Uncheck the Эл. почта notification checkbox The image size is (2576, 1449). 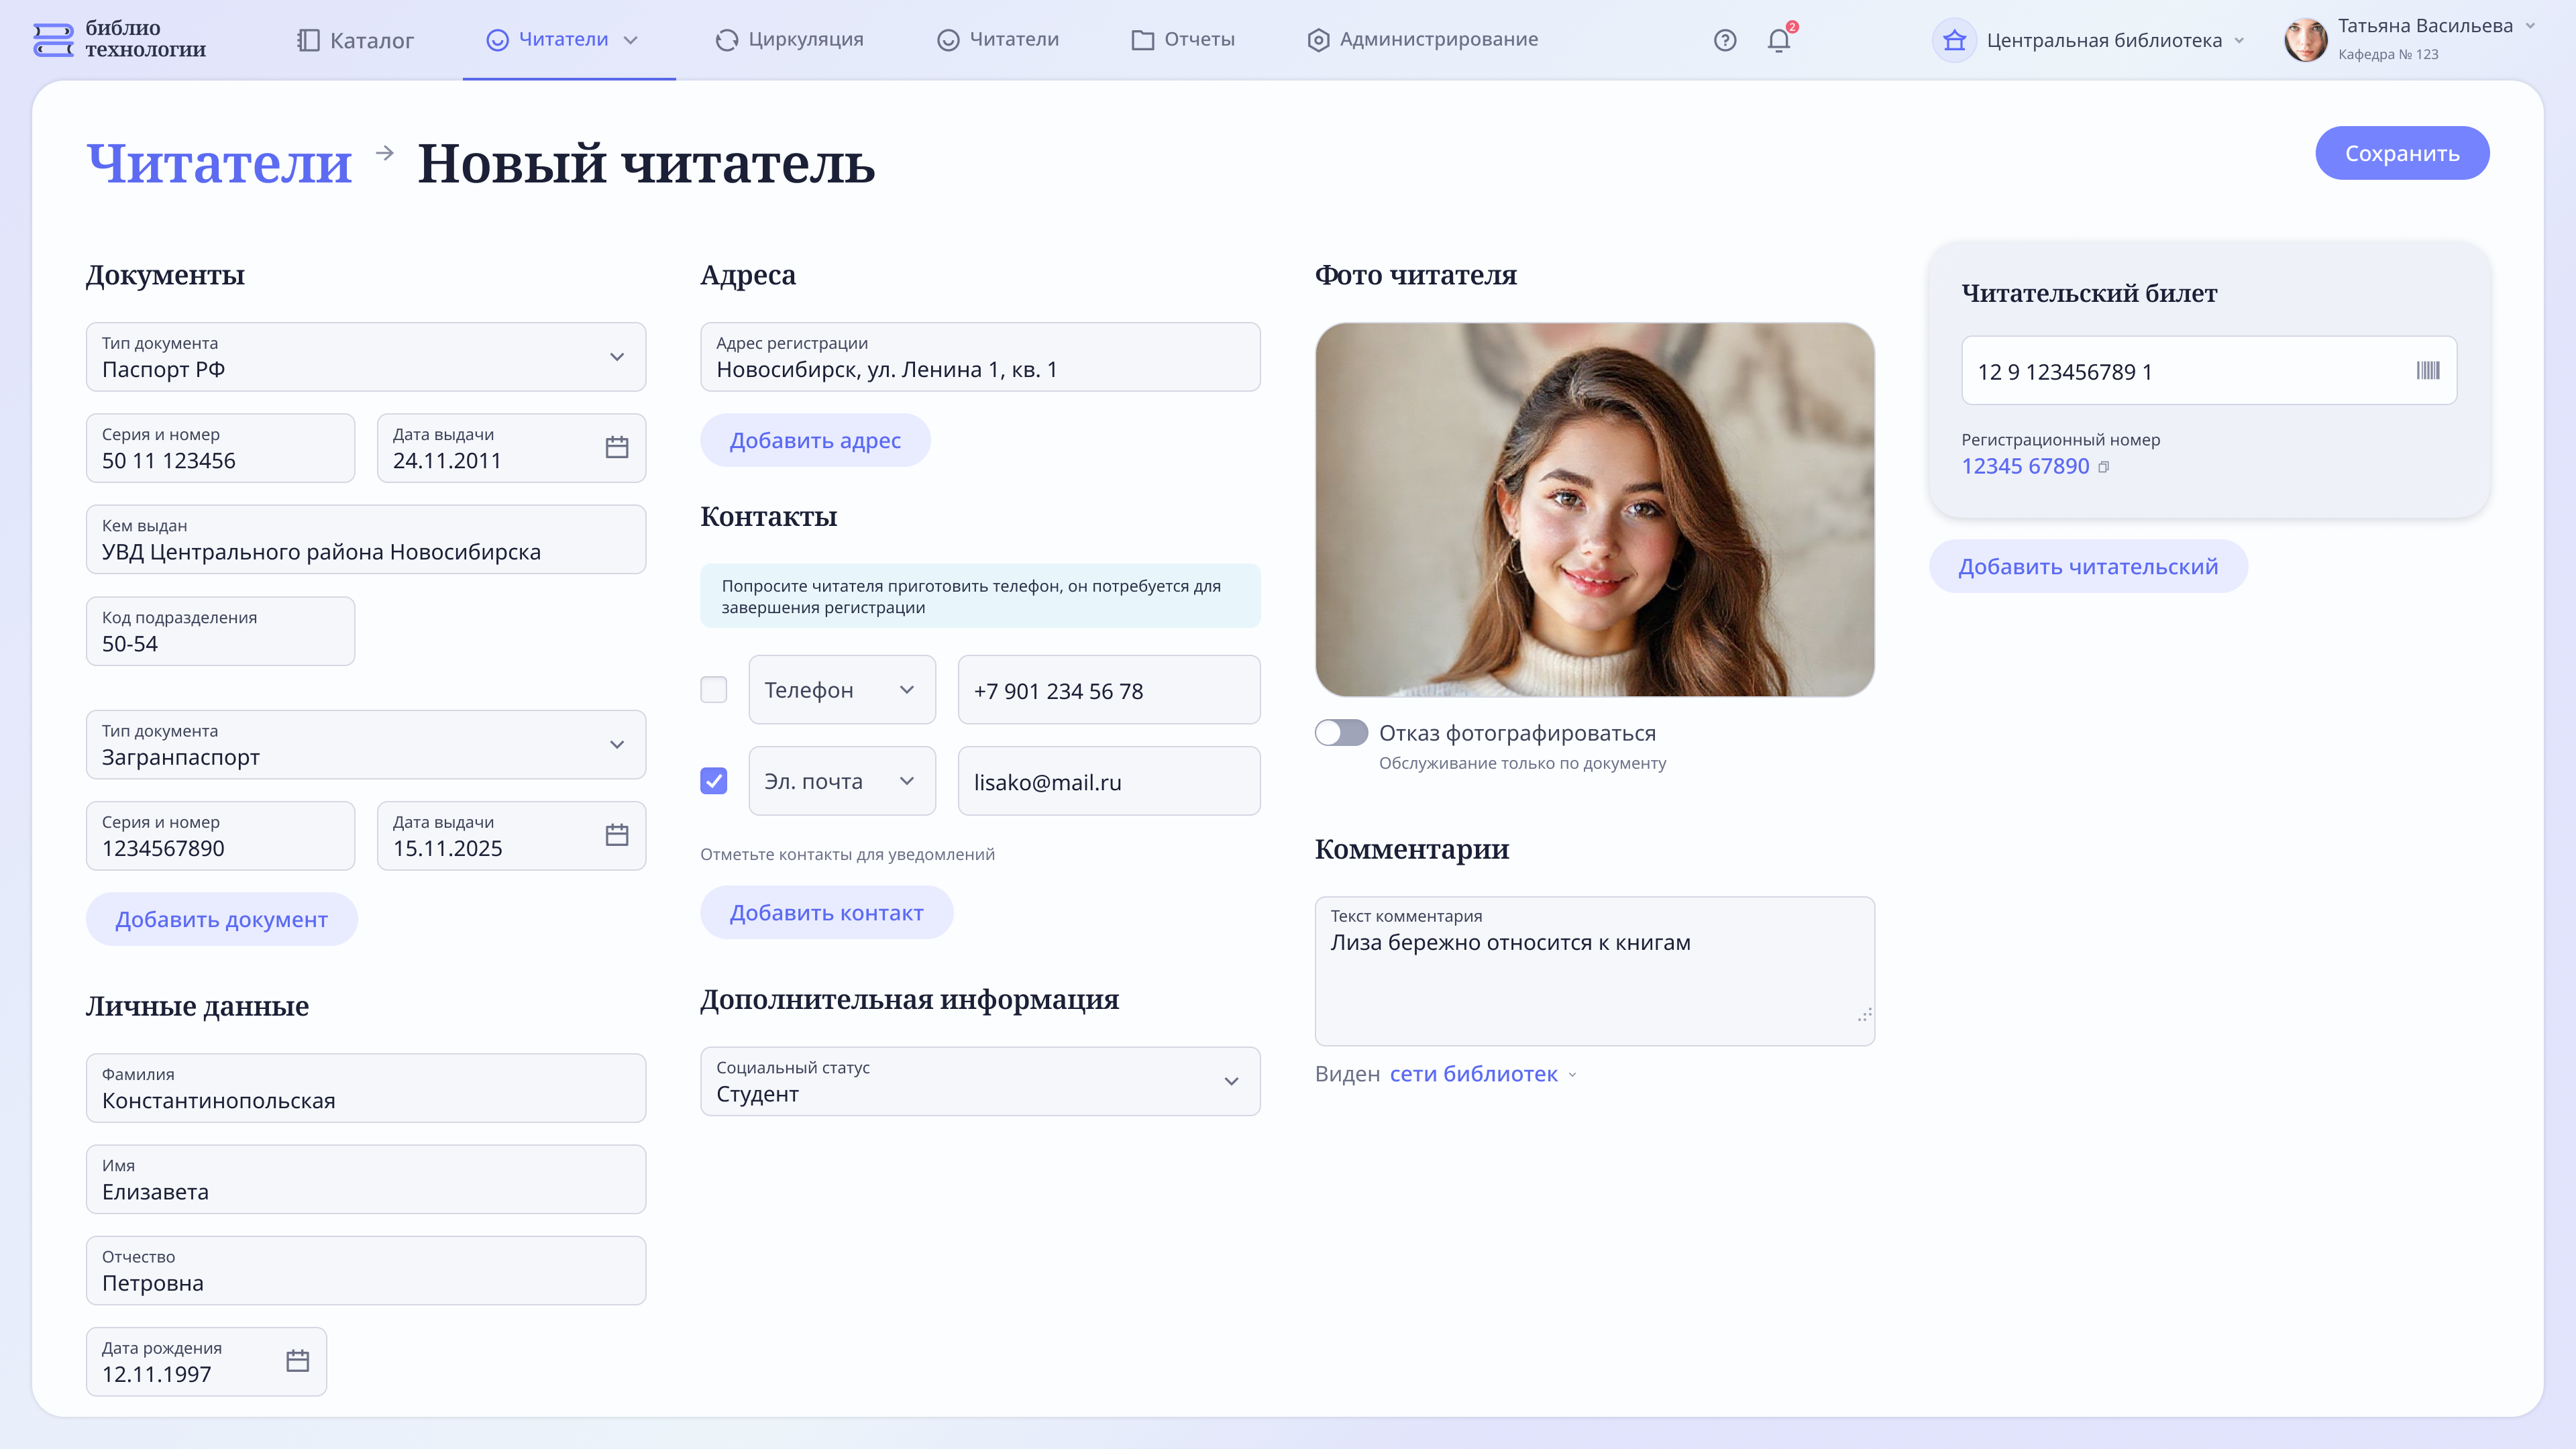(x=714, y=781)
